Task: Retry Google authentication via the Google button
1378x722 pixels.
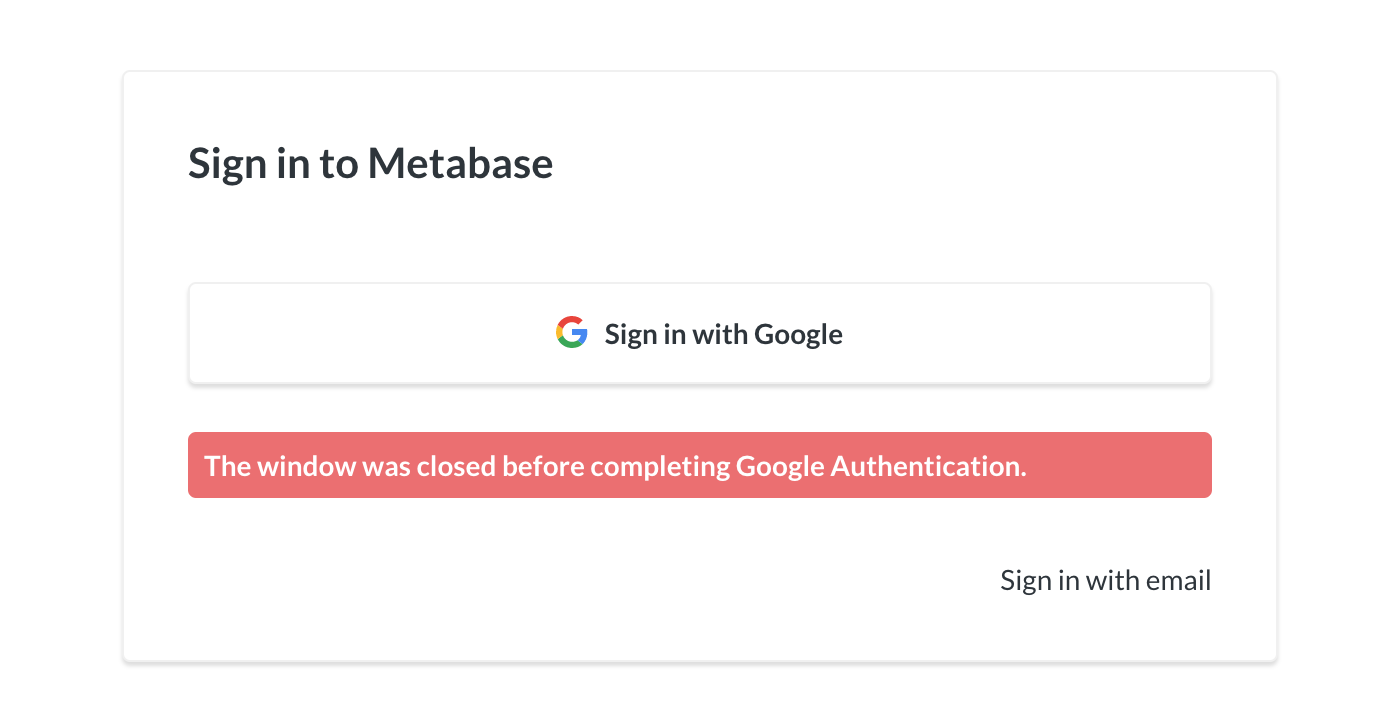Action: pos(699,333)
